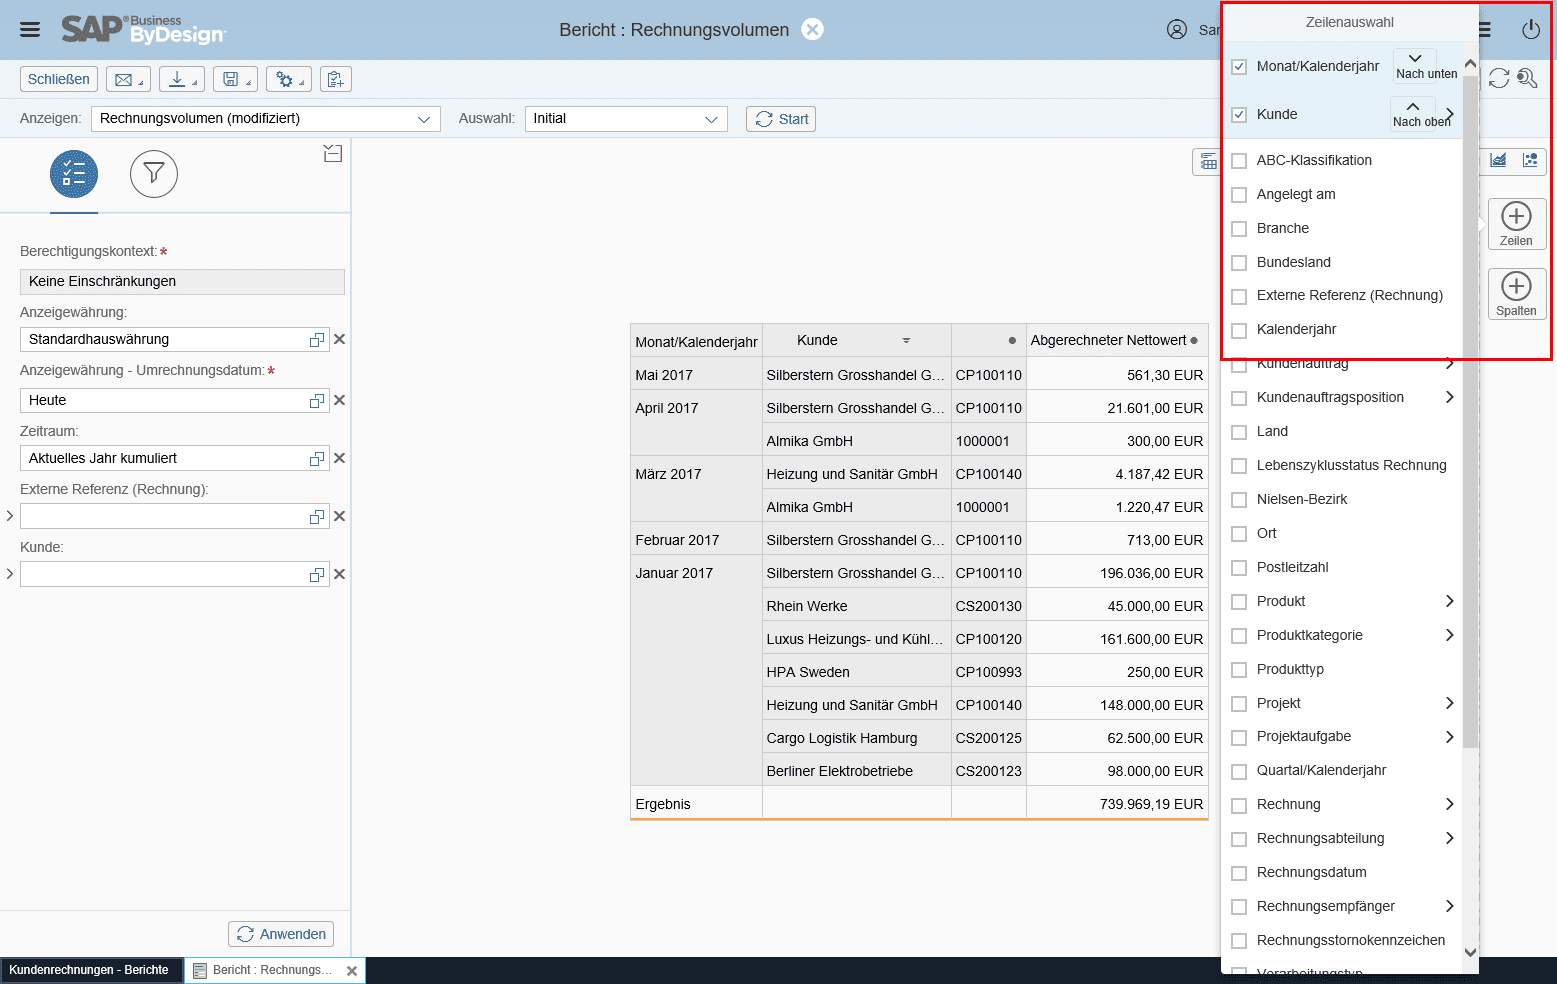
Task: Click the Anwenden button
Action: pos(281,934)
